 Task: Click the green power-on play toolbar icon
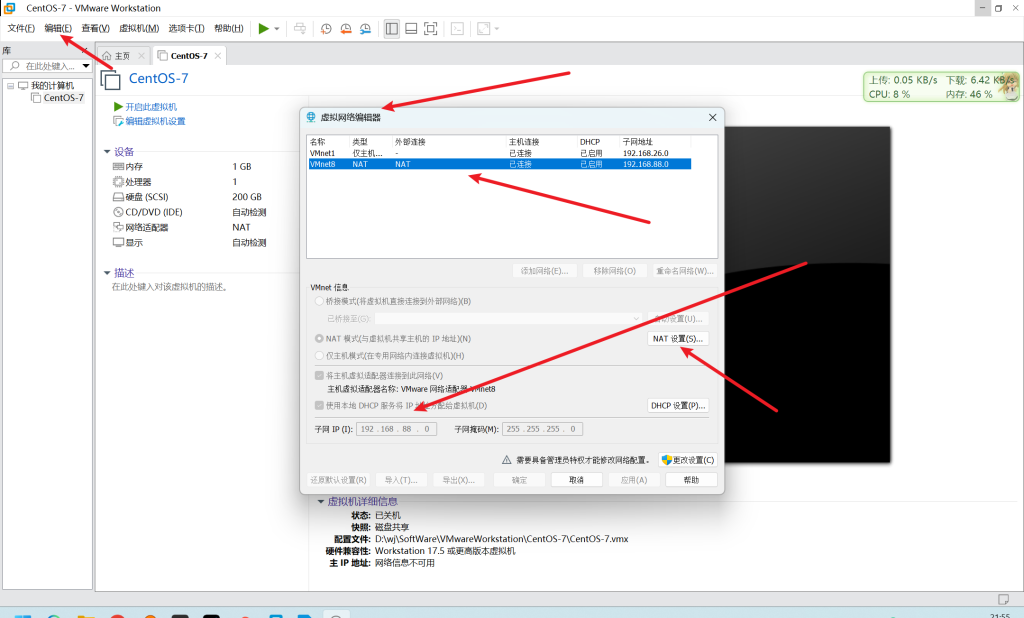point(263,29)
